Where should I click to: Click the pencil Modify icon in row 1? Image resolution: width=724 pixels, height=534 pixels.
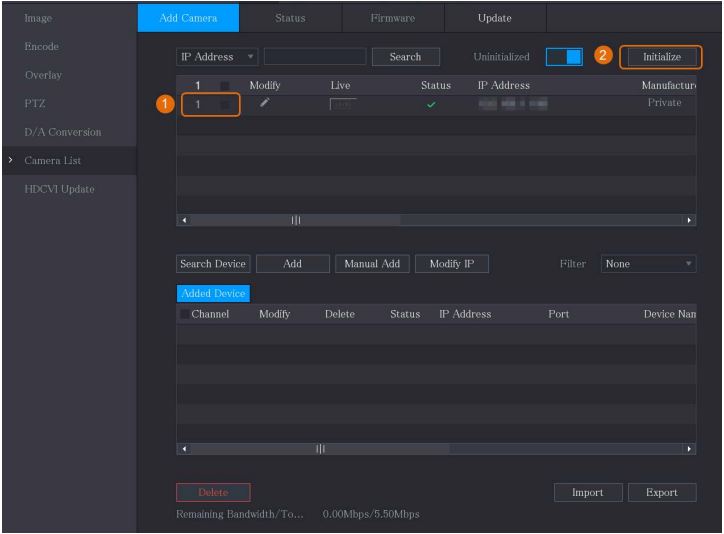tap(264, 103)
